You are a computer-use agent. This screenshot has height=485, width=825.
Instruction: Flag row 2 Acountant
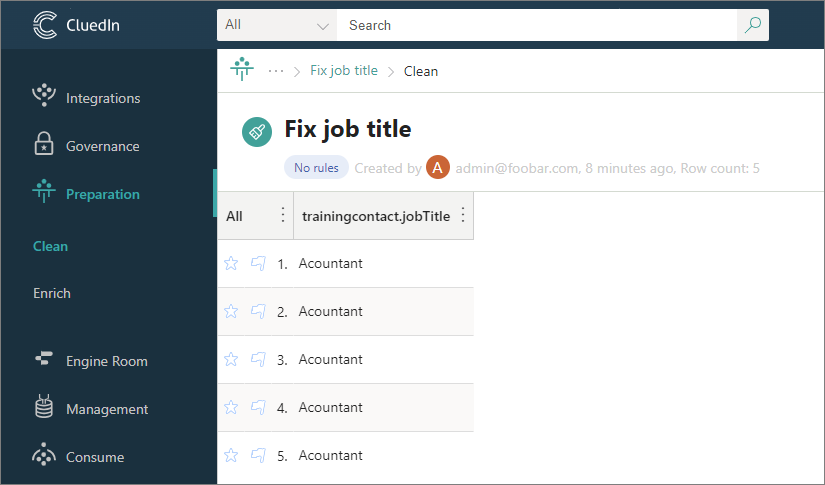click(x=258, y=311)
